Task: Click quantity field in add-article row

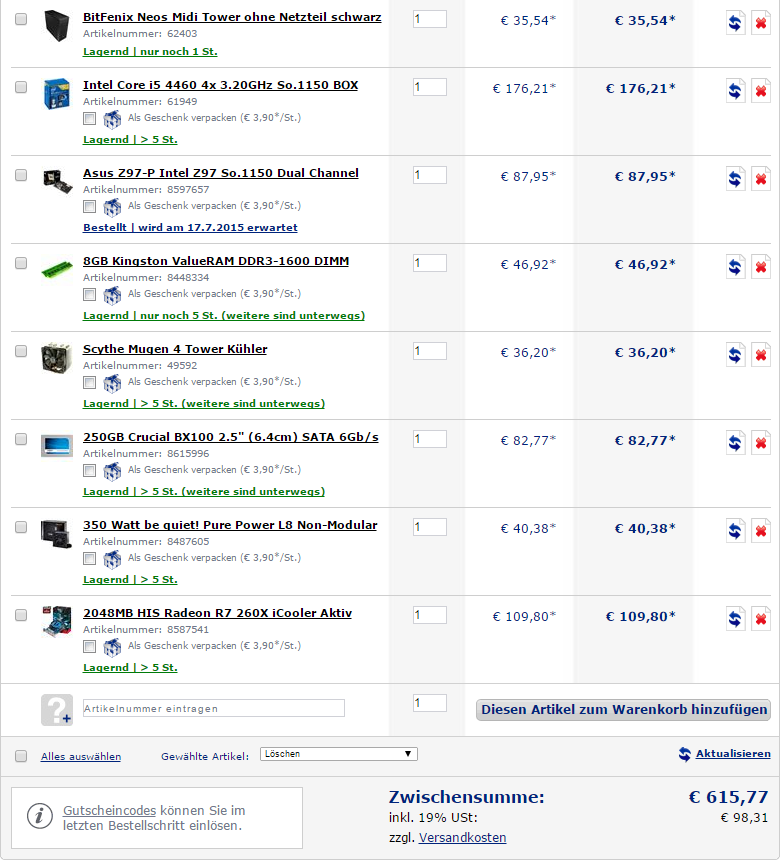Action: [430, 703]
